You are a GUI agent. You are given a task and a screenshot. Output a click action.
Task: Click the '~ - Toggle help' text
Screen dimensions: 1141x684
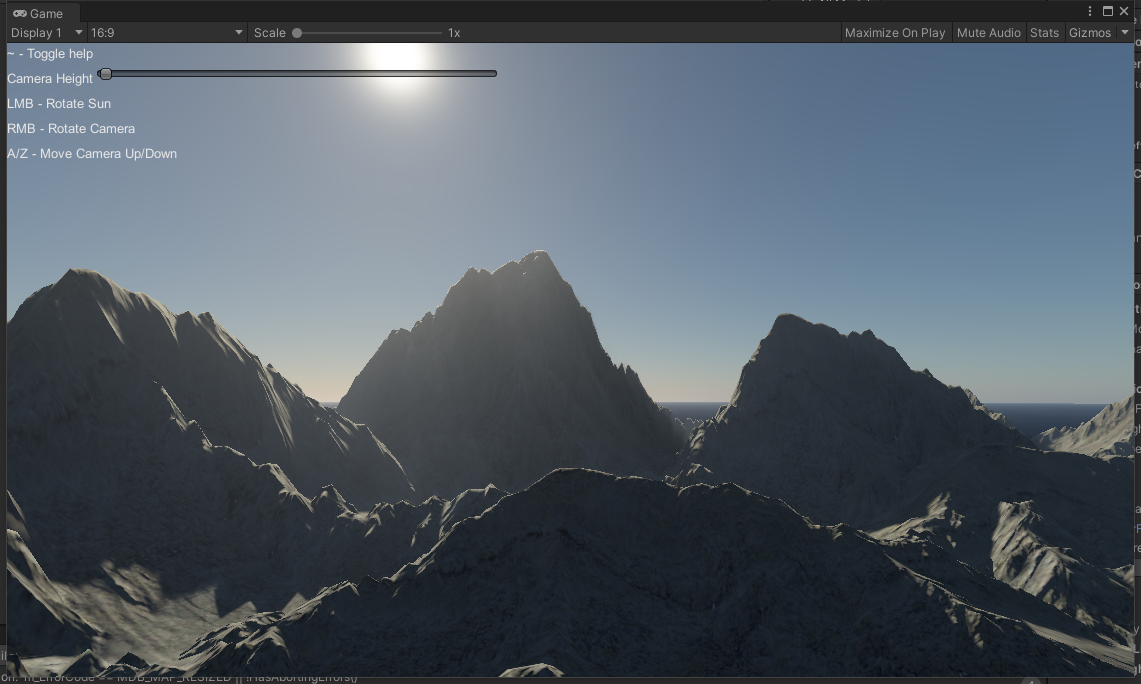pos(50,54)
